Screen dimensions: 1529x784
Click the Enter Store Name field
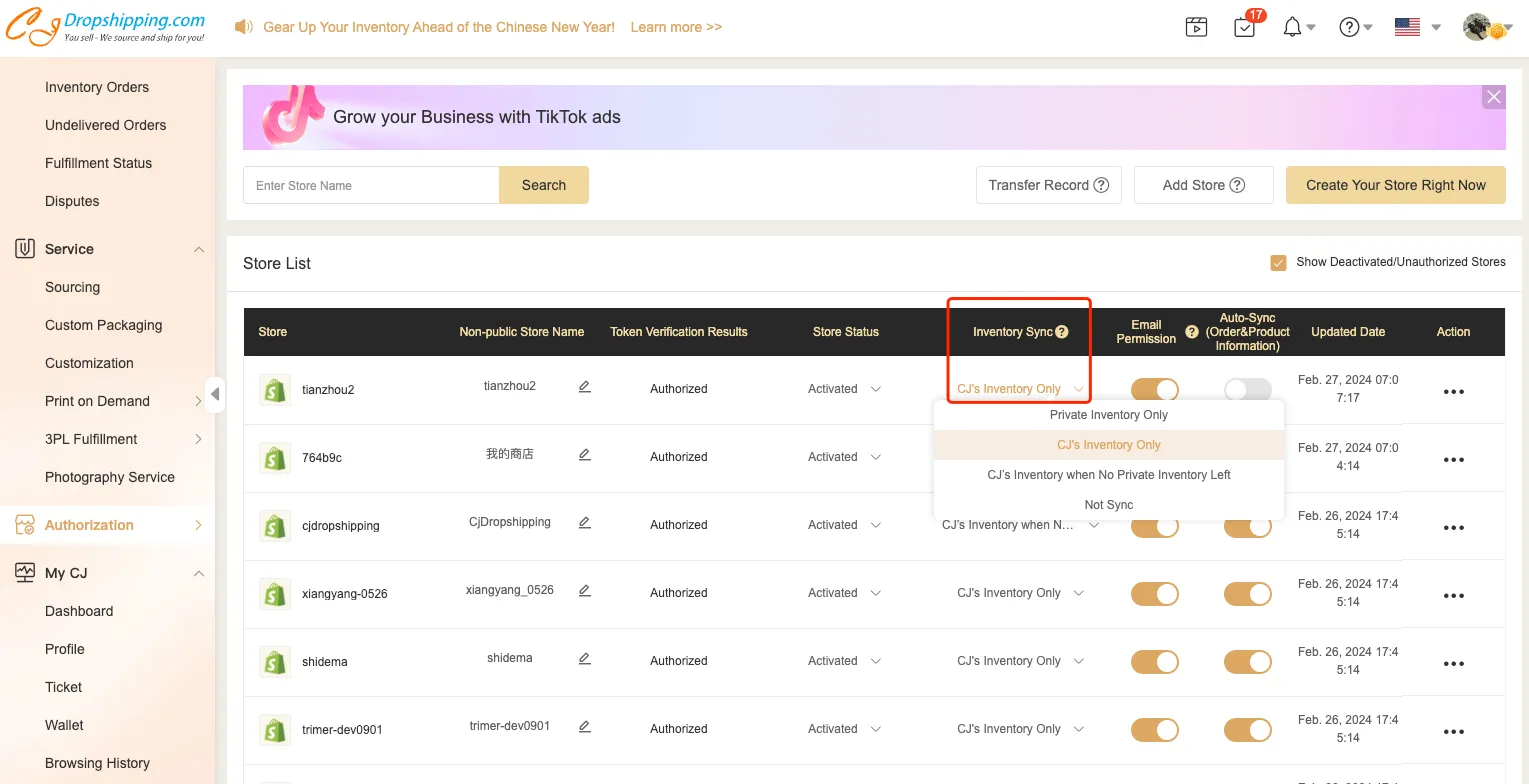(371, 185)
